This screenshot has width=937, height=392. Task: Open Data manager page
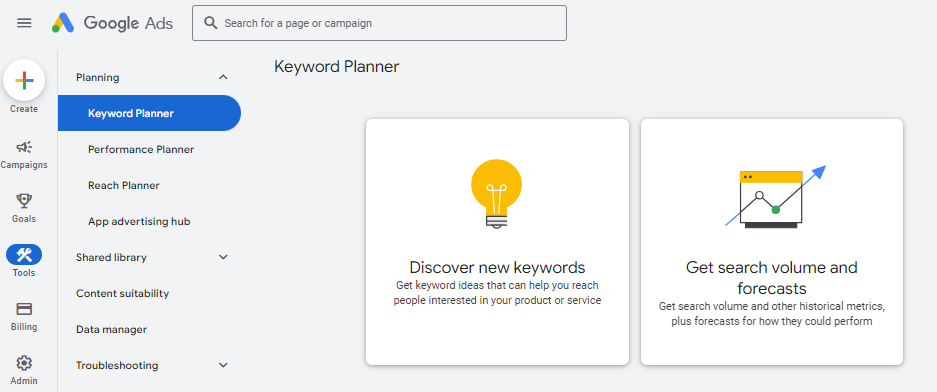[111, 329]
